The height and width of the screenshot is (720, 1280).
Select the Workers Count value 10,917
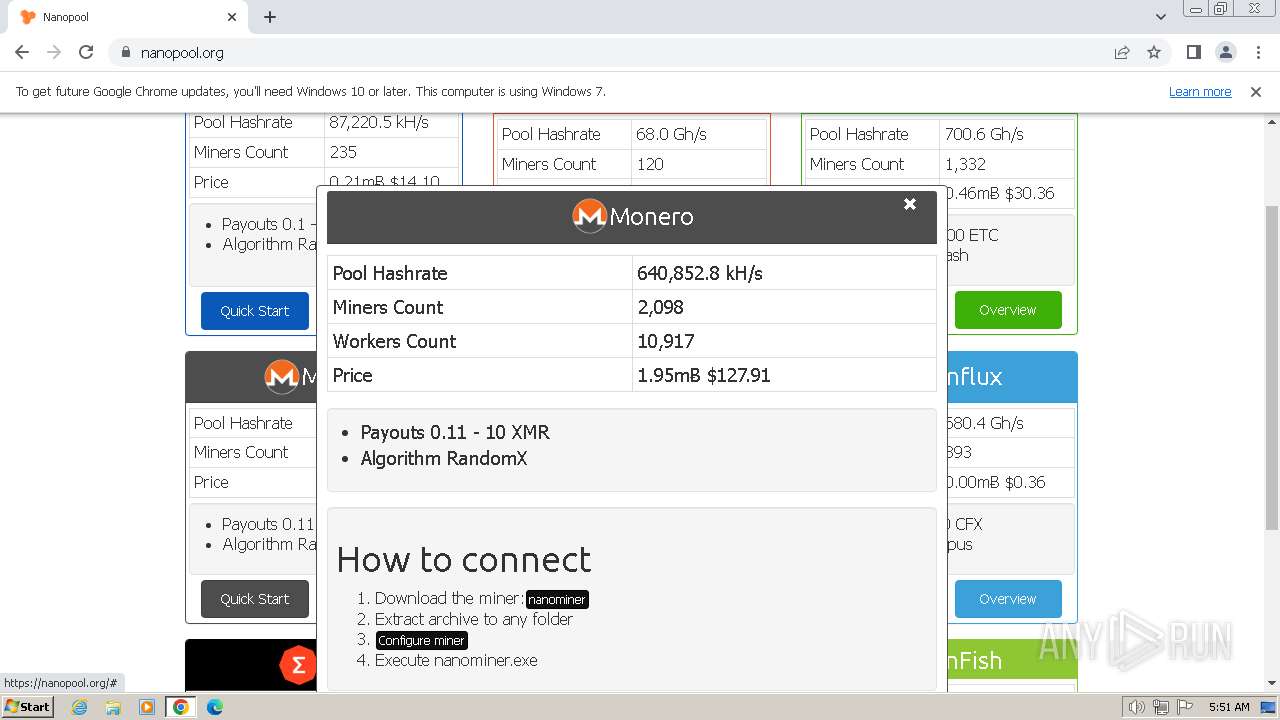666,341
